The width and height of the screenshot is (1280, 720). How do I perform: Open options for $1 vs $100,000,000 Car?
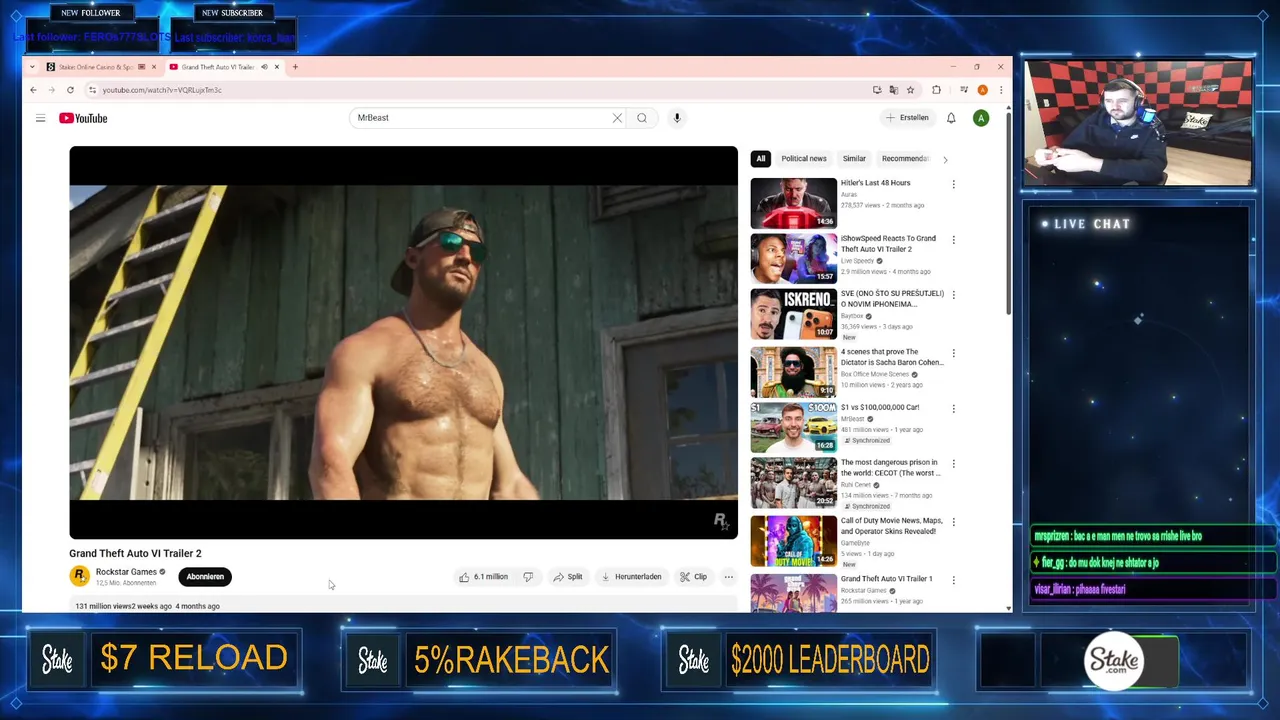(953, 409)
